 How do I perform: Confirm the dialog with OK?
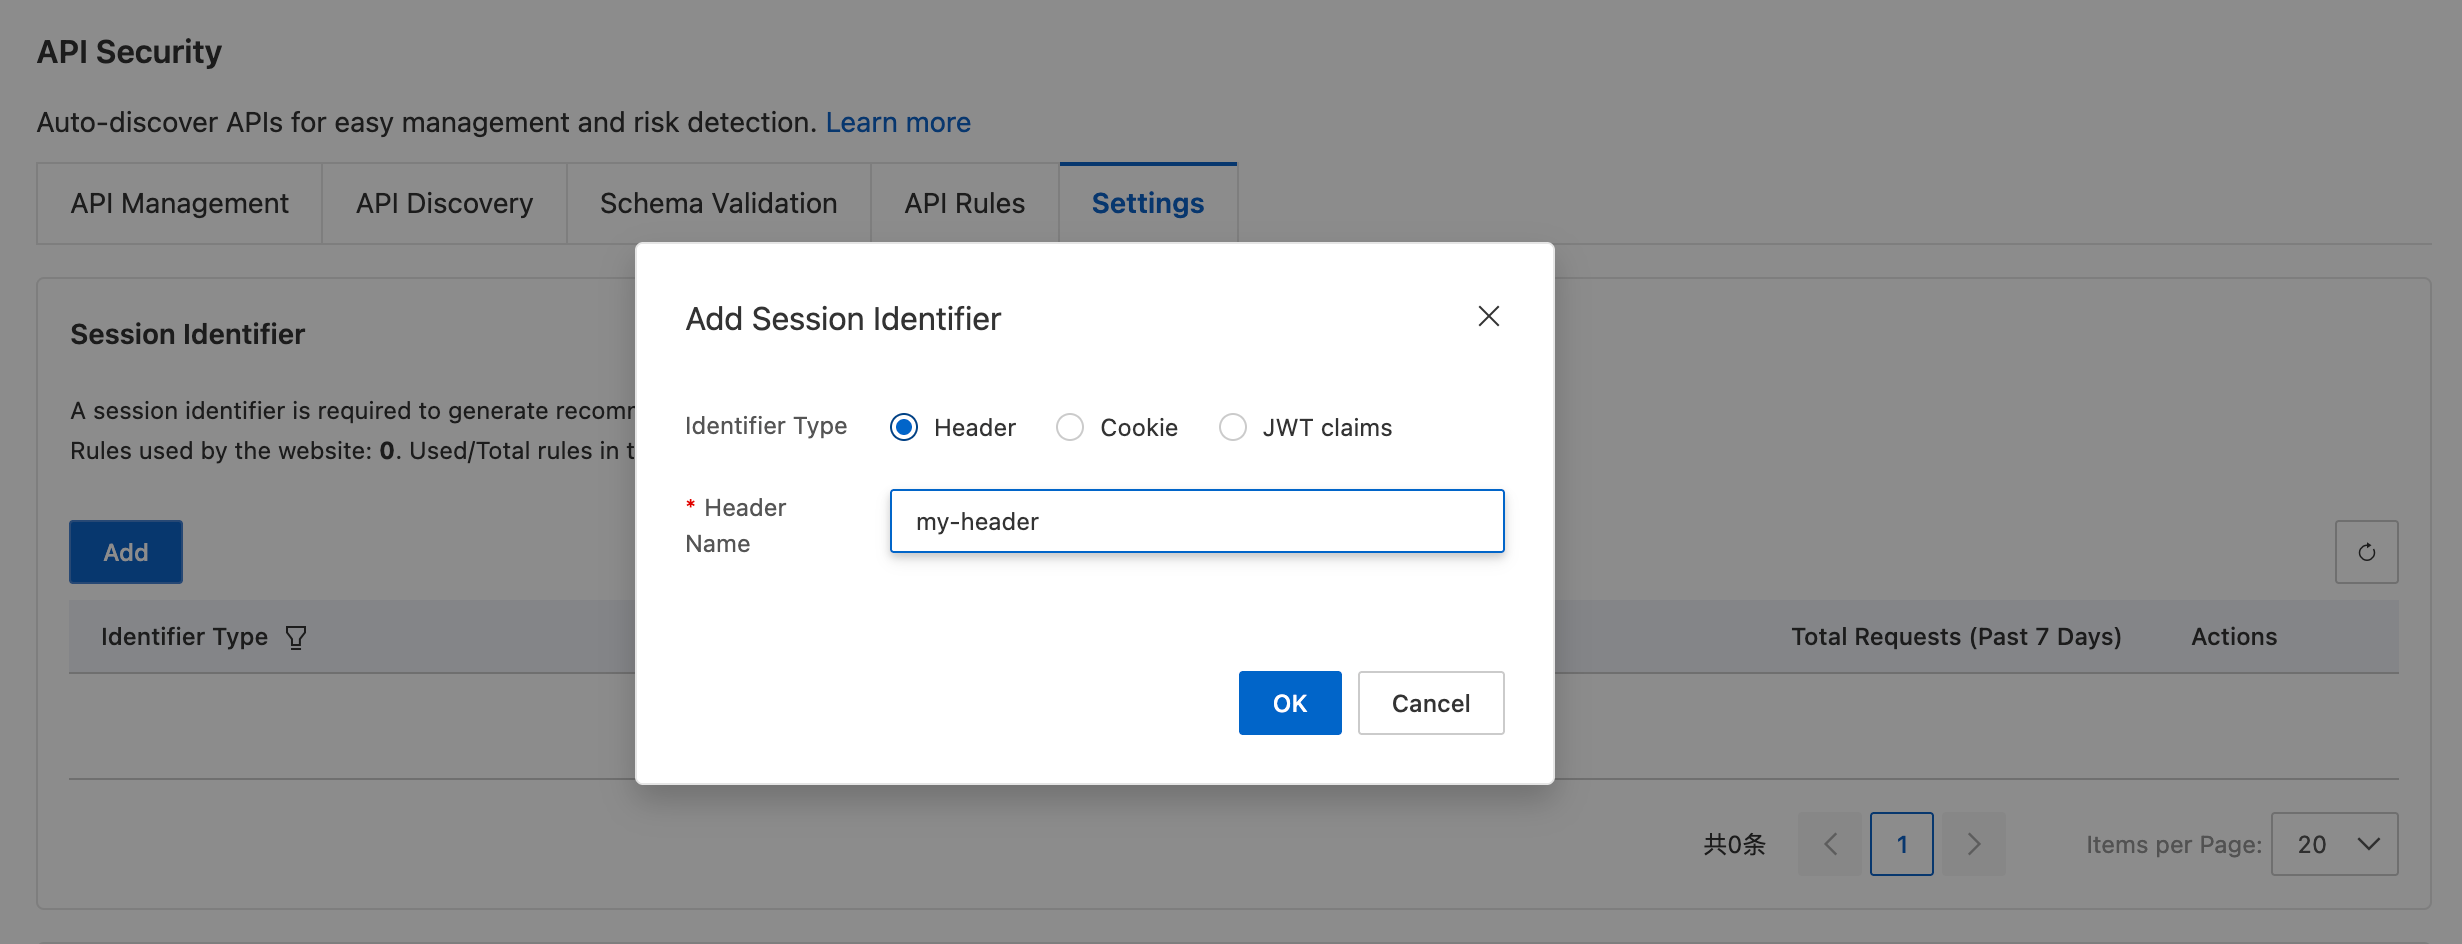[1289, 703]
